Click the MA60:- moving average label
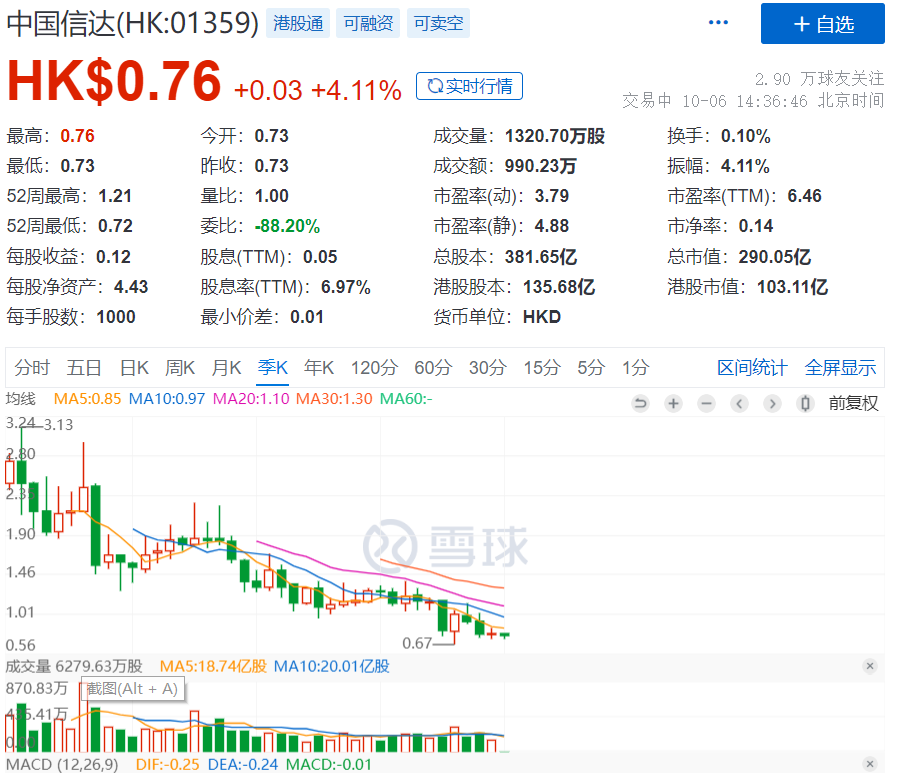 point(406,399)
